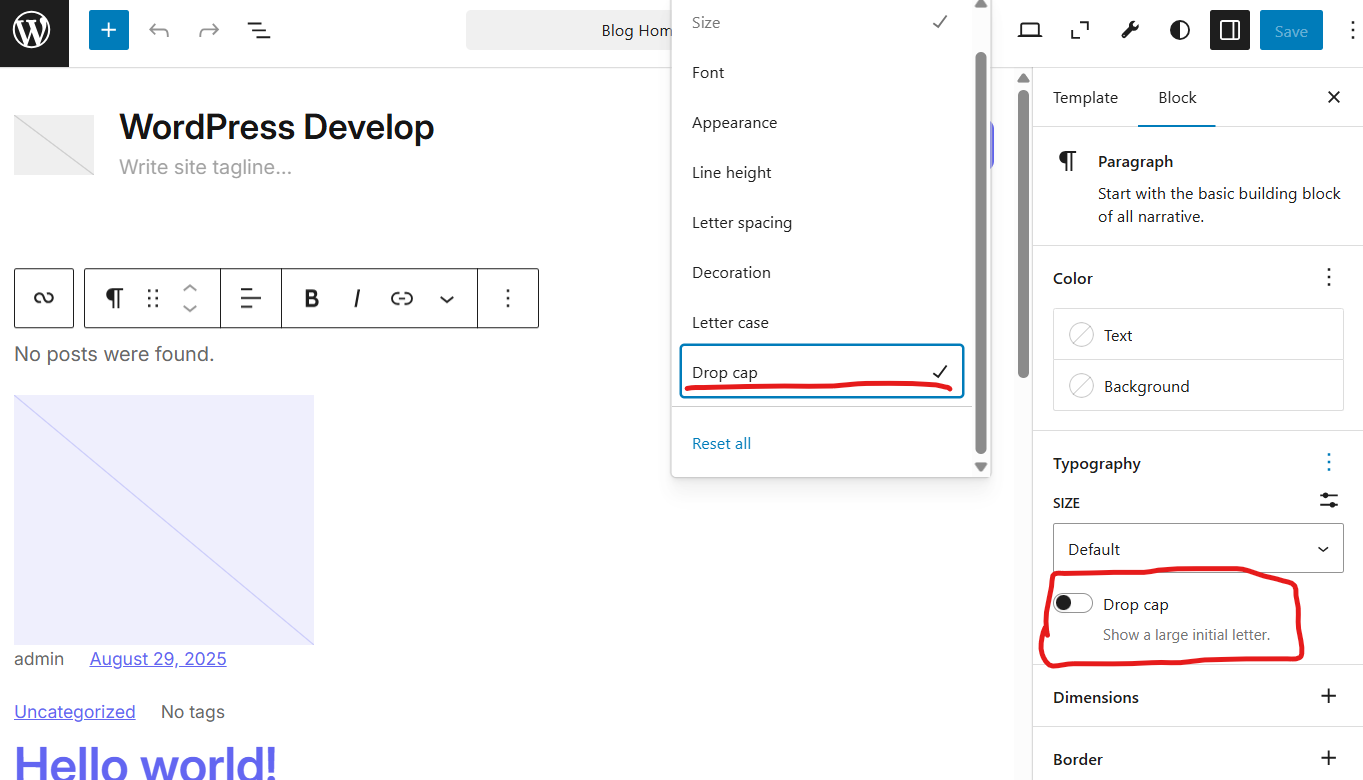Expand the Dimensions plus options
Image resolution: width=1363 pixels, height=780 pixels.
click(1329, 696)
